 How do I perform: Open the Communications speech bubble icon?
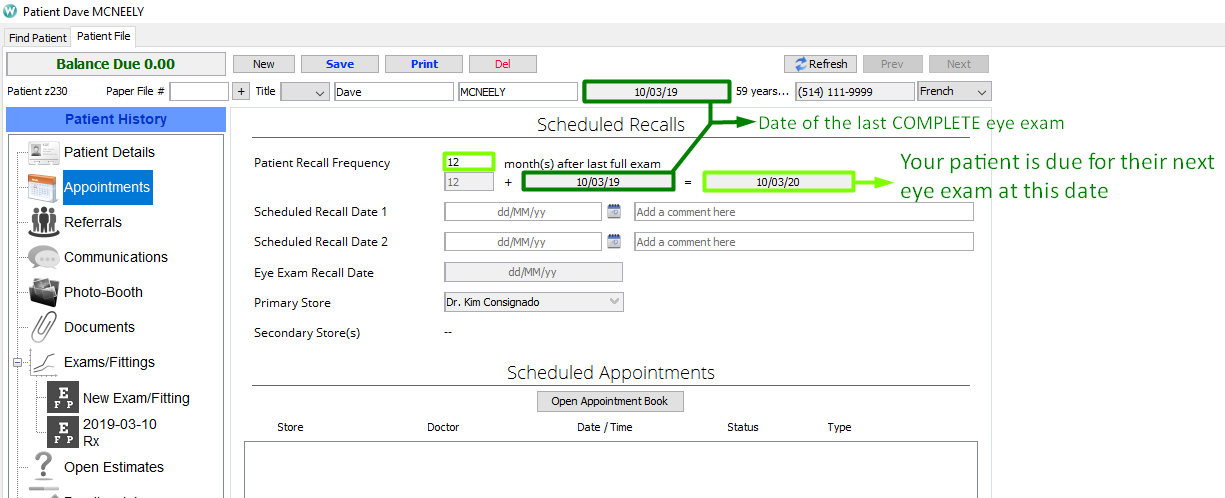tap(44, 257)
